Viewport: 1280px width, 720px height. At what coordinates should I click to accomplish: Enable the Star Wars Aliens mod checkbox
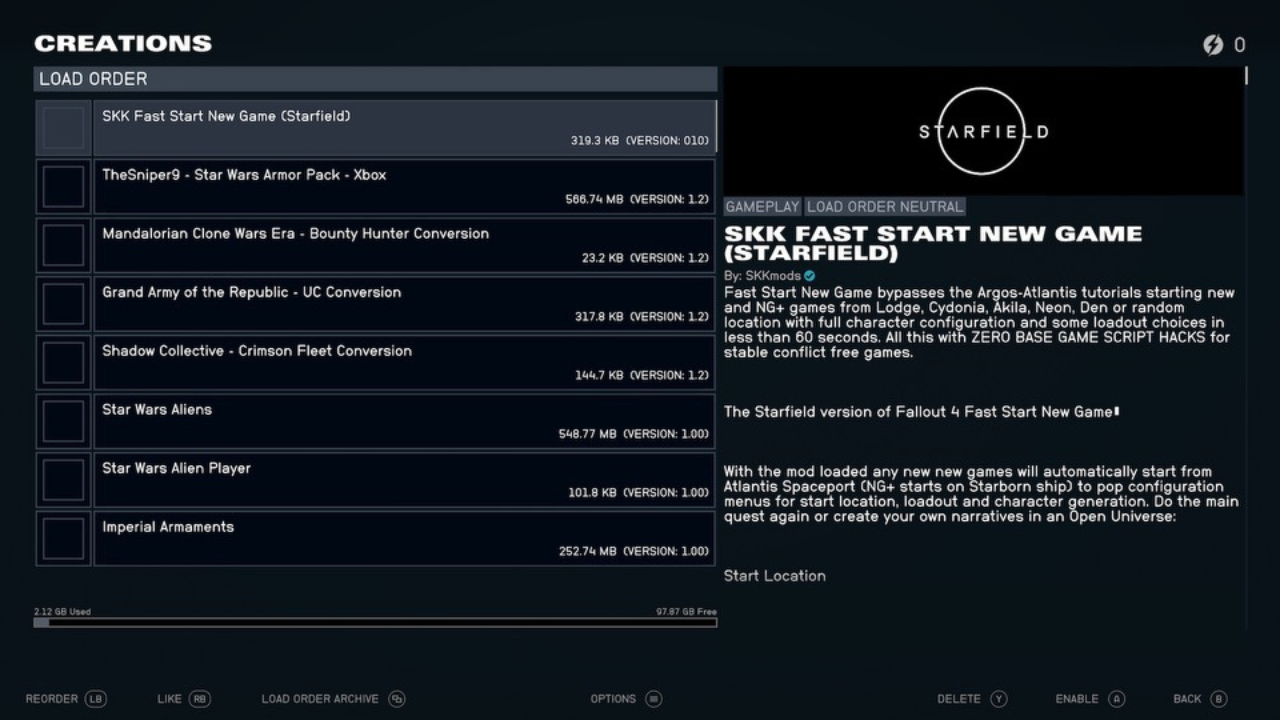[63, 421]
